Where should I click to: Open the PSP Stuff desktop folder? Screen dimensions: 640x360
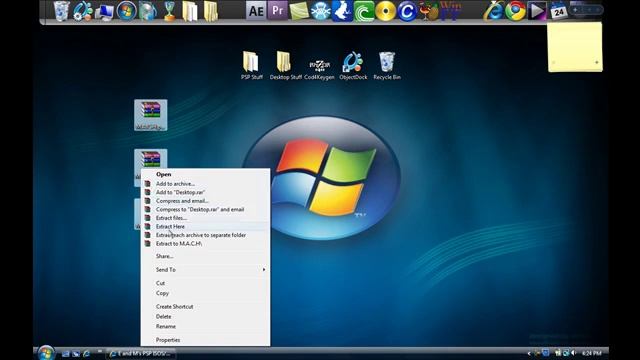tap(251, 65)
